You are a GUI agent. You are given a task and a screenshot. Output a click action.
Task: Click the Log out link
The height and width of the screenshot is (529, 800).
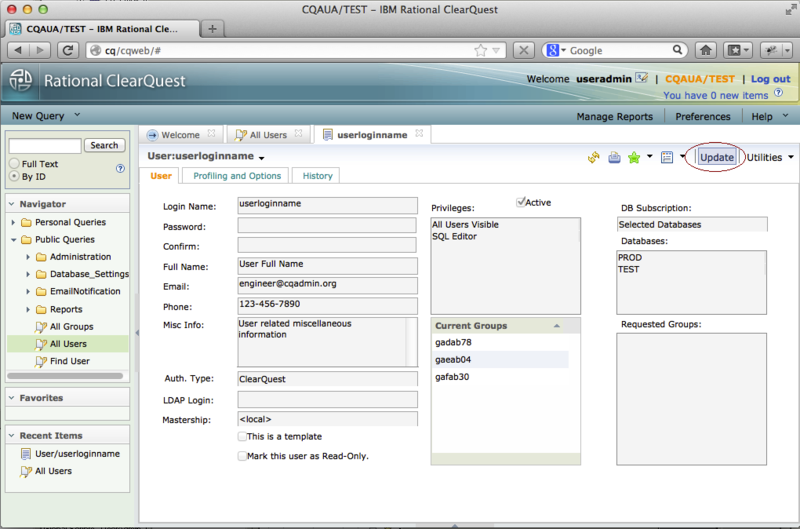[770, 79]
